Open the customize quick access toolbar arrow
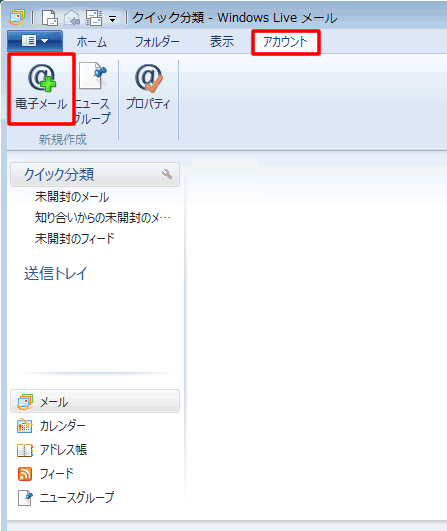Viewport: 447px width, 531px height. [112, 19]
